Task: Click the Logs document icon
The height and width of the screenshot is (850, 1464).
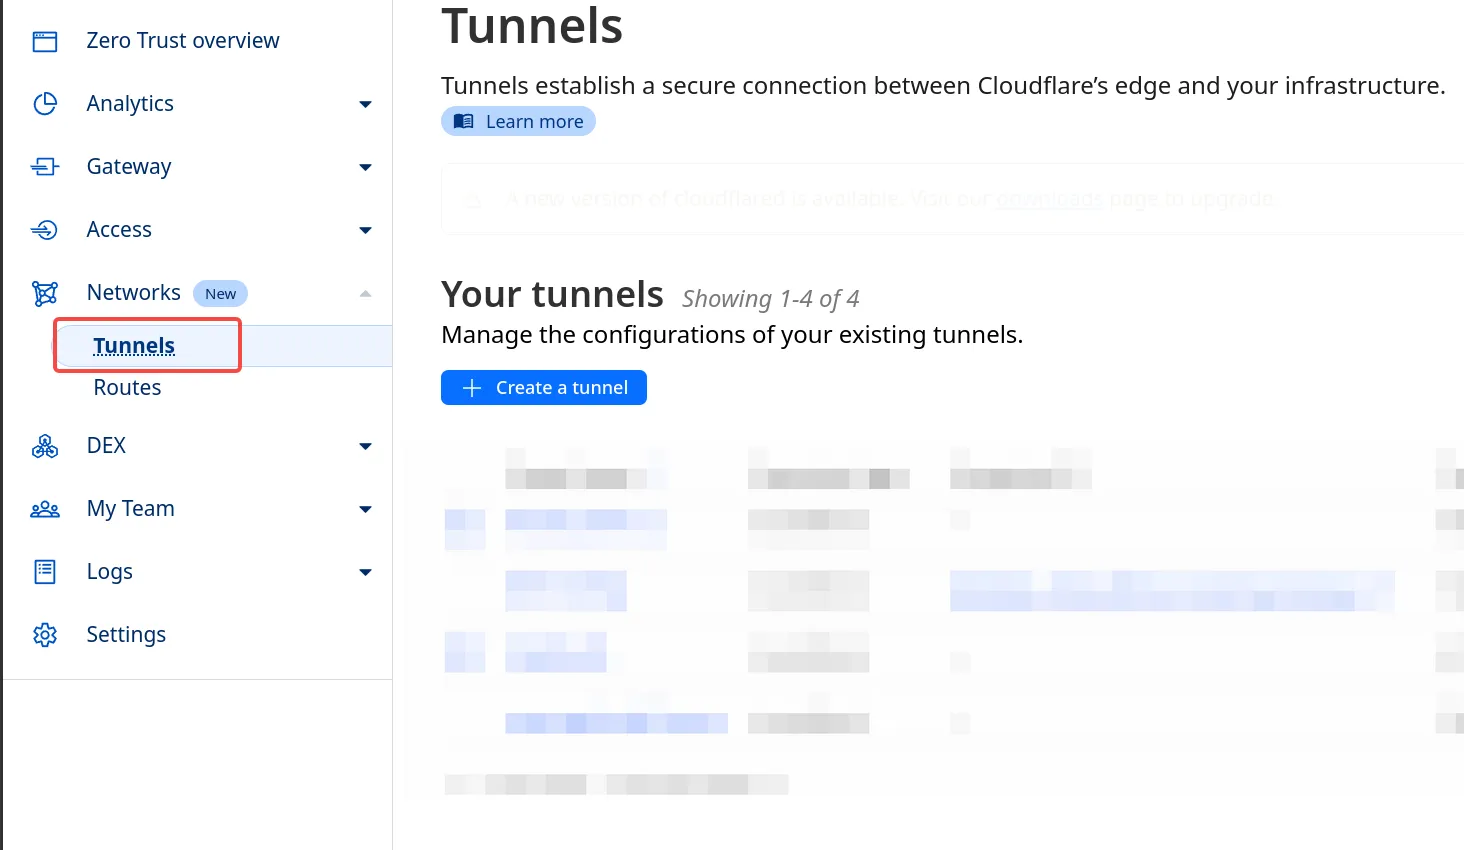Action: click(x=45, y=572)
